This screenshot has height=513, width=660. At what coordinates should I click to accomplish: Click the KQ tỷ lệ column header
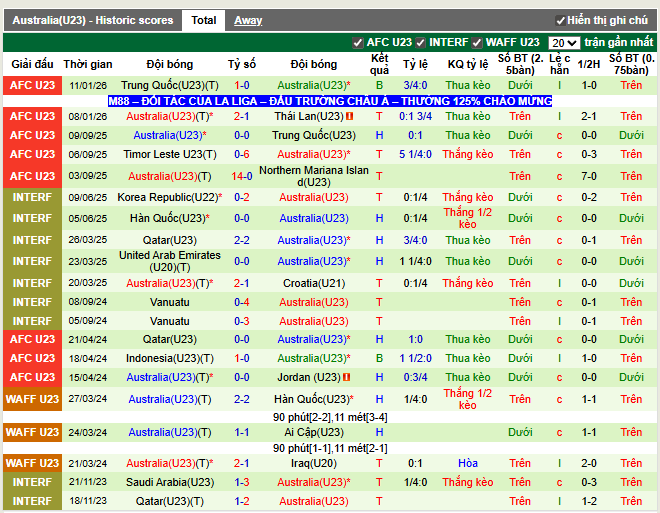(x=468, y=64)
